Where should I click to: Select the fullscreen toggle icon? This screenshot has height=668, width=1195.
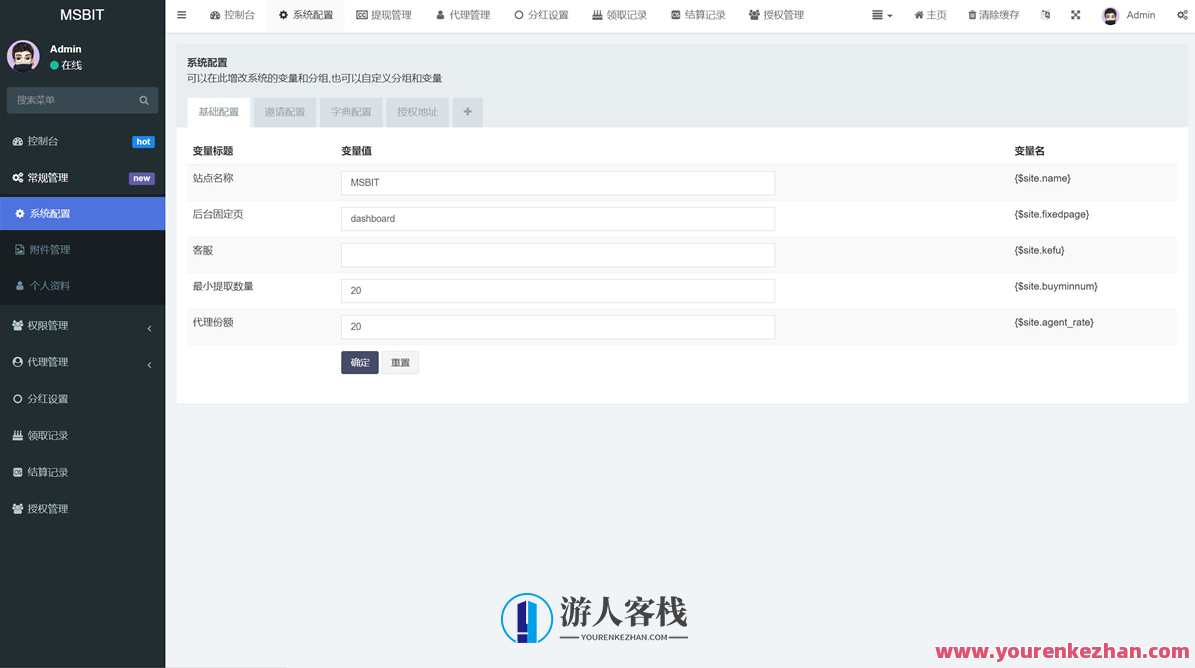click(1076, 14)
